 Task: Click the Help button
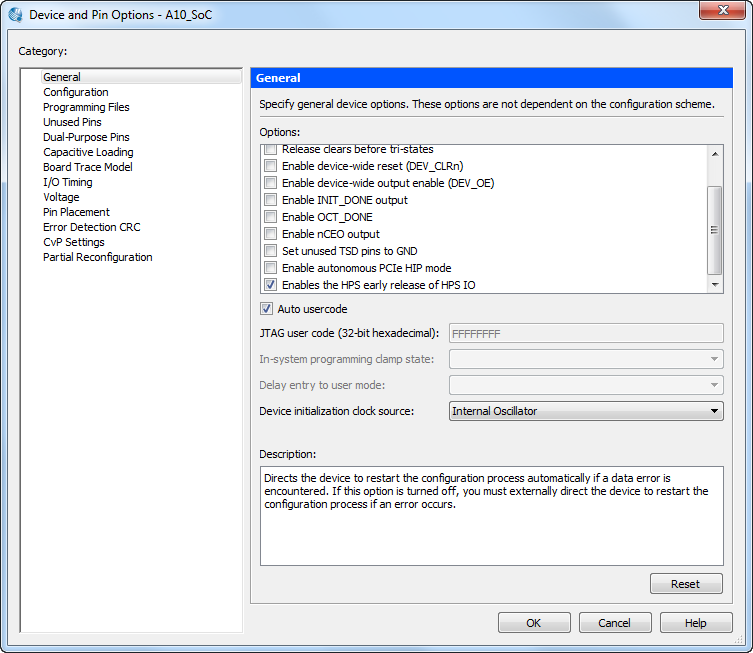point(696,623)
